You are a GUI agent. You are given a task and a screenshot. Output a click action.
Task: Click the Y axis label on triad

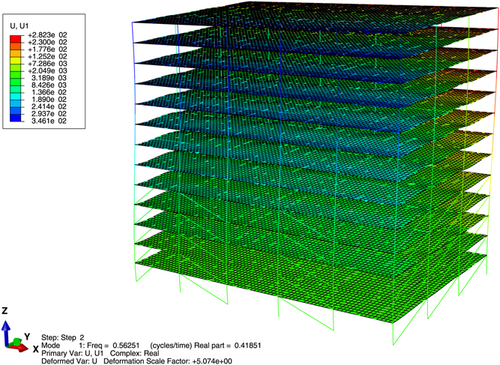tap(27, 336)
